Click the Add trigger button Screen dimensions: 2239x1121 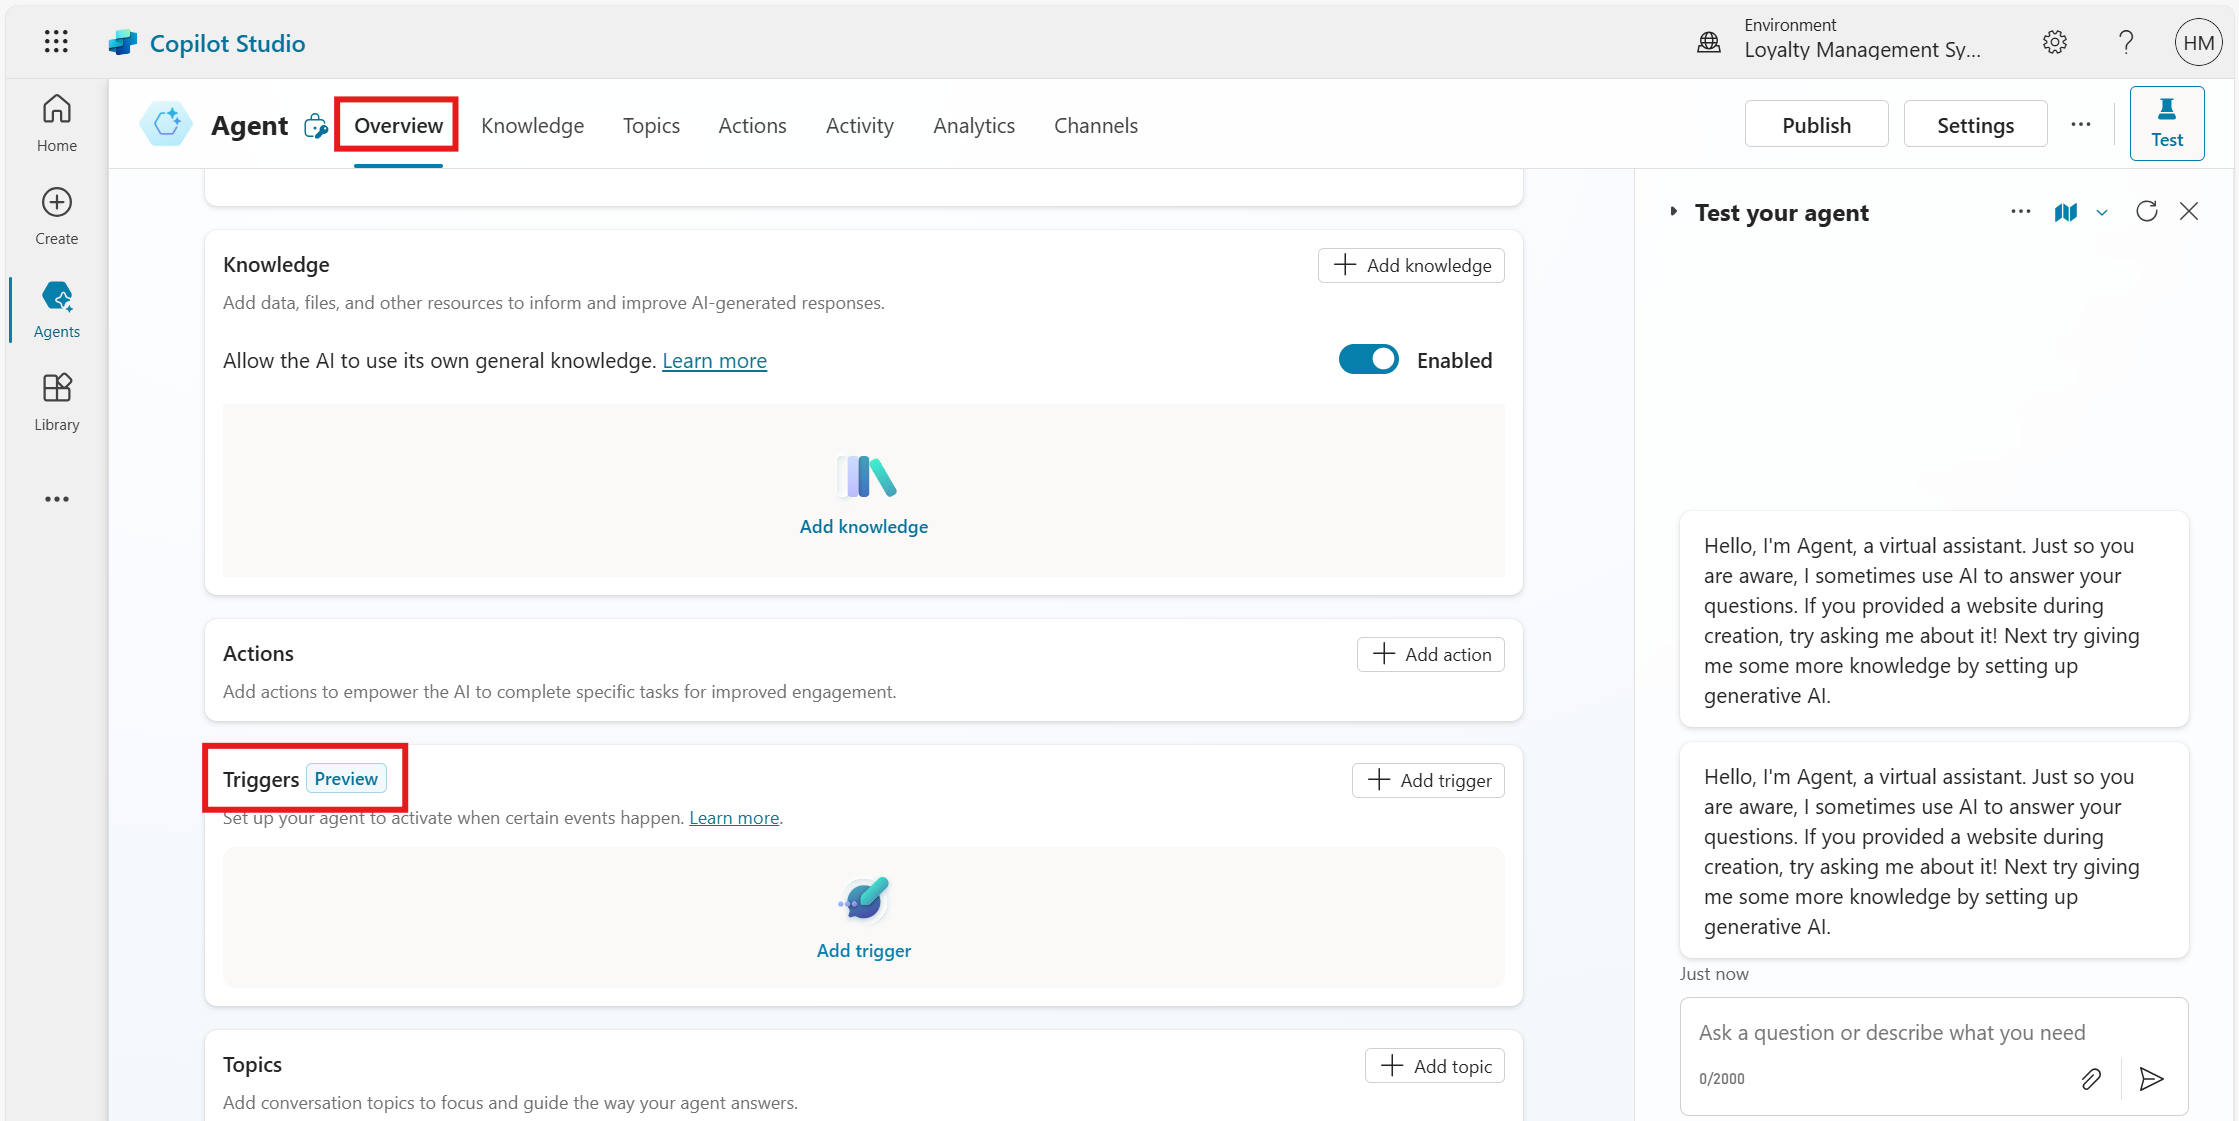point(1428,781)
